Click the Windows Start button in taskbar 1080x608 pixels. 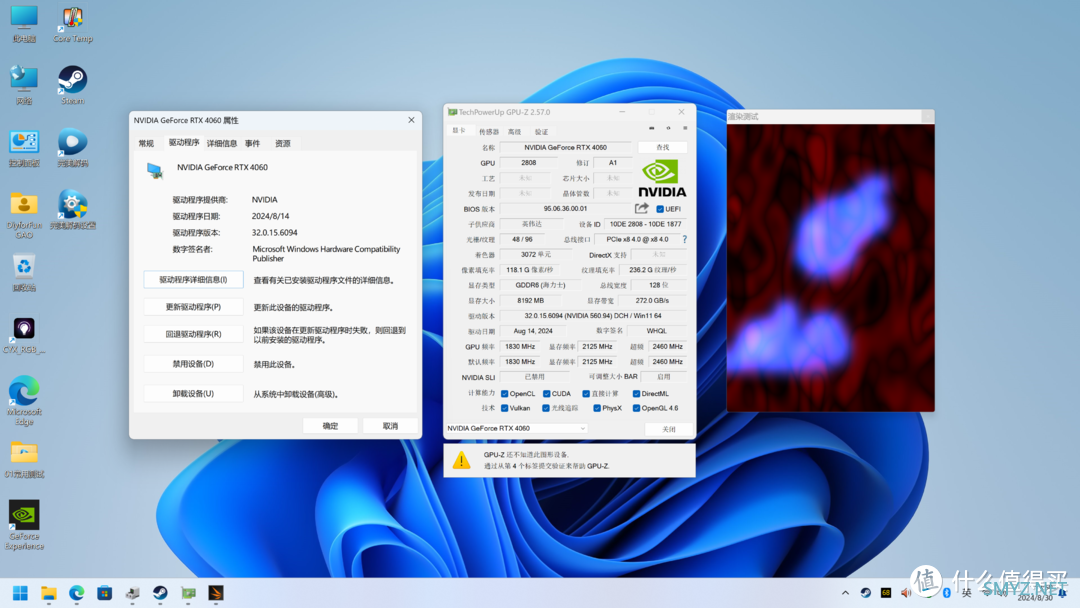point(20,593)
